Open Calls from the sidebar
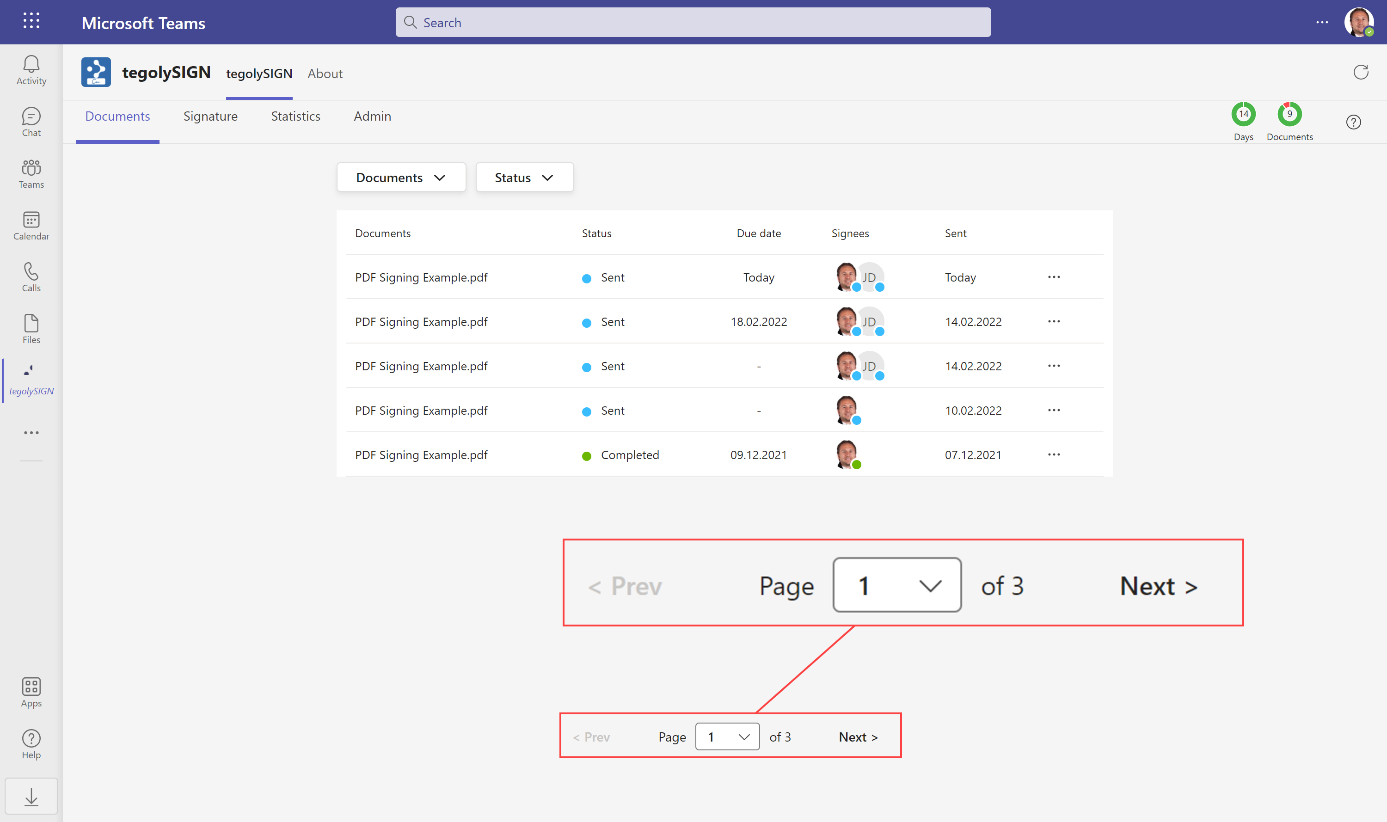1387x822 pixels. click(31, 277)
